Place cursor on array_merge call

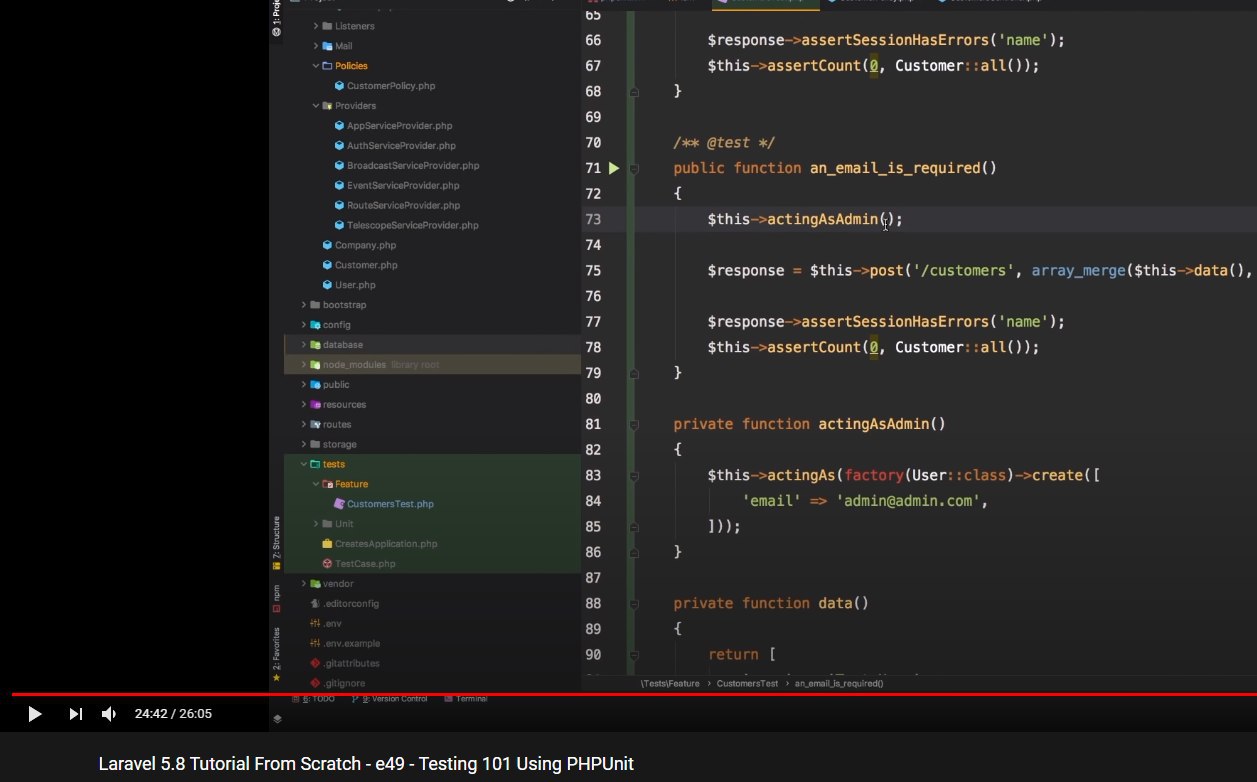point(1077,271)
